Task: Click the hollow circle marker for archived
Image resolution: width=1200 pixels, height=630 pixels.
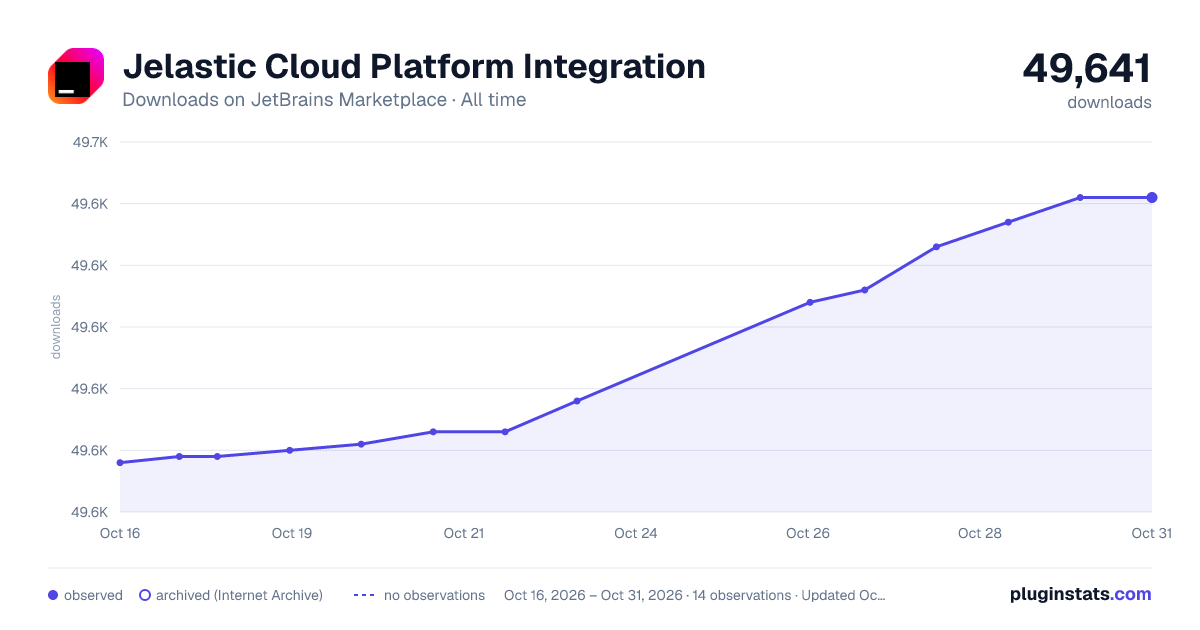Action: [x=144, y=595]
